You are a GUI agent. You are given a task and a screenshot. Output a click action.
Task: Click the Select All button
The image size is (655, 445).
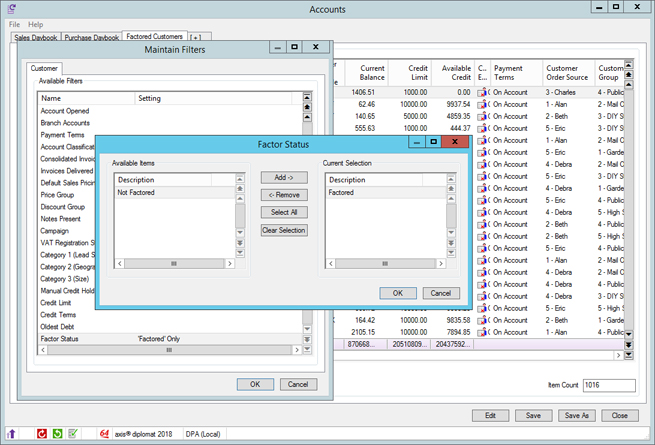coord(284,212)
